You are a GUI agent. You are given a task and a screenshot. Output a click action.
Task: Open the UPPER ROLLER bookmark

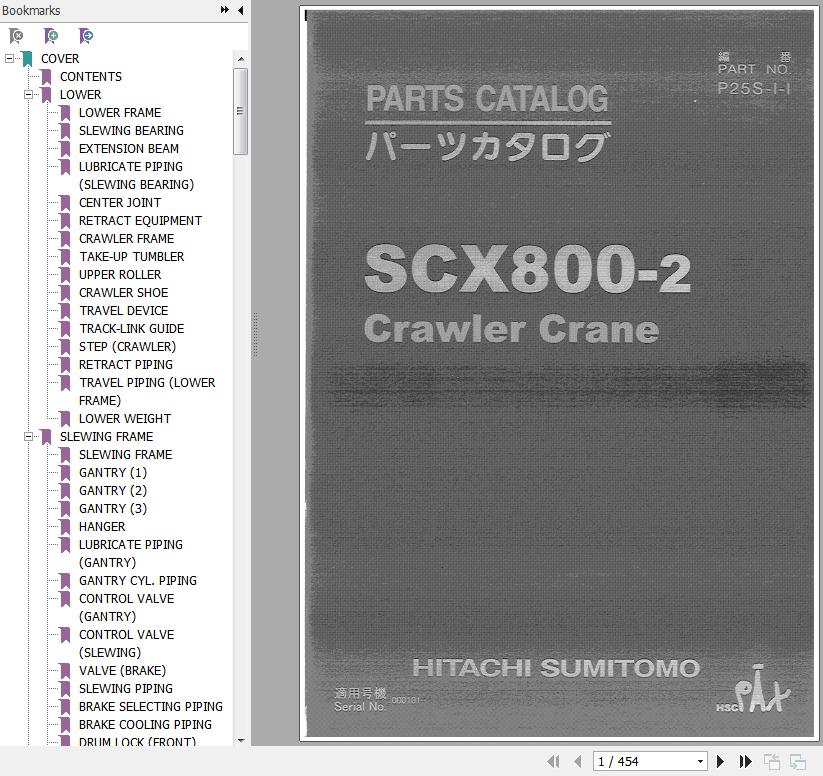point(120,275)
